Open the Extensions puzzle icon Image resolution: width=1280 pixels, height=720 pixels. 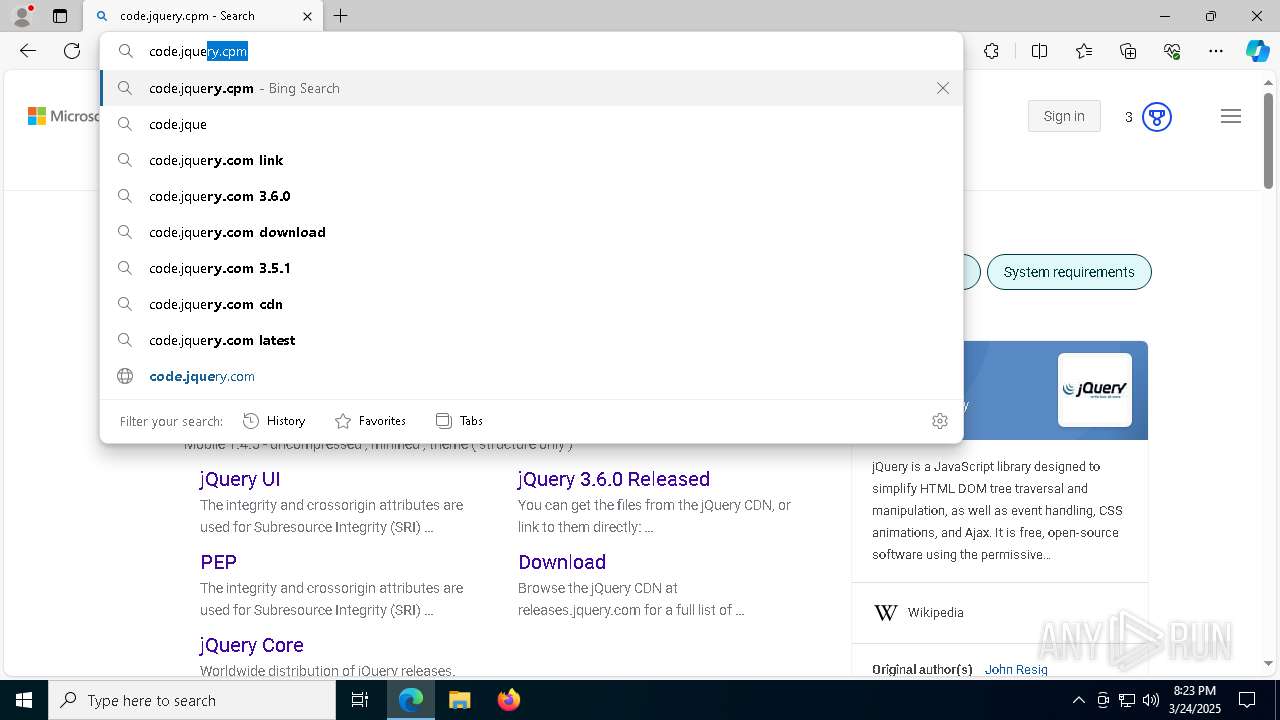pyautogui.click(x=991, y=51)
